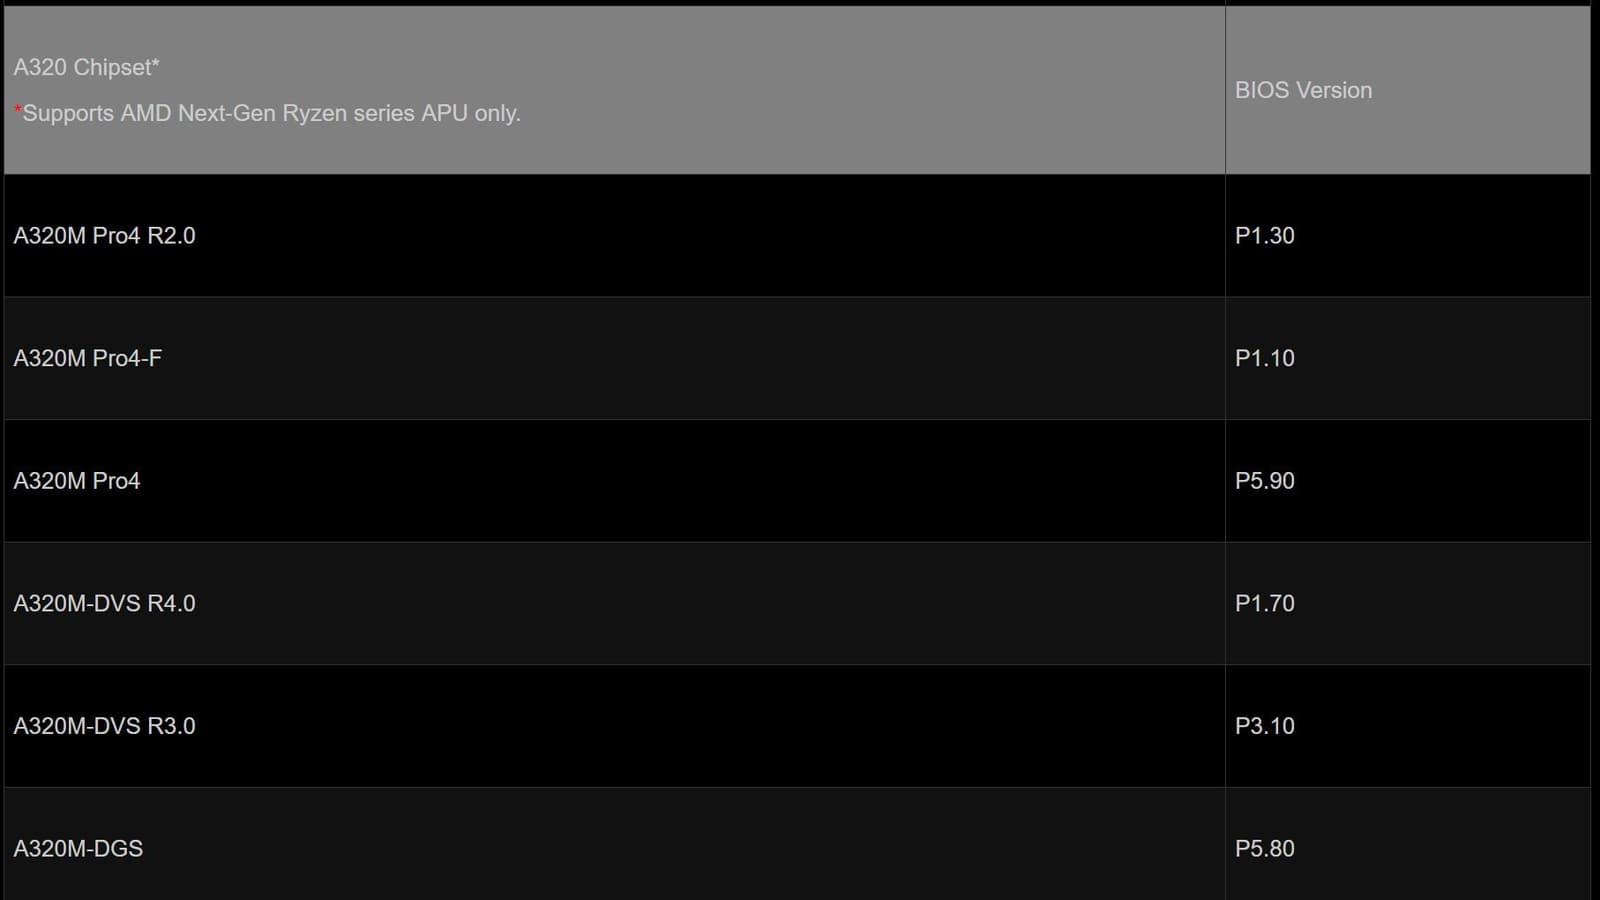The height and width of the screenshot is (900, 1600).
Task: Click BIOS version P3.10
Action: point(1264,726)
